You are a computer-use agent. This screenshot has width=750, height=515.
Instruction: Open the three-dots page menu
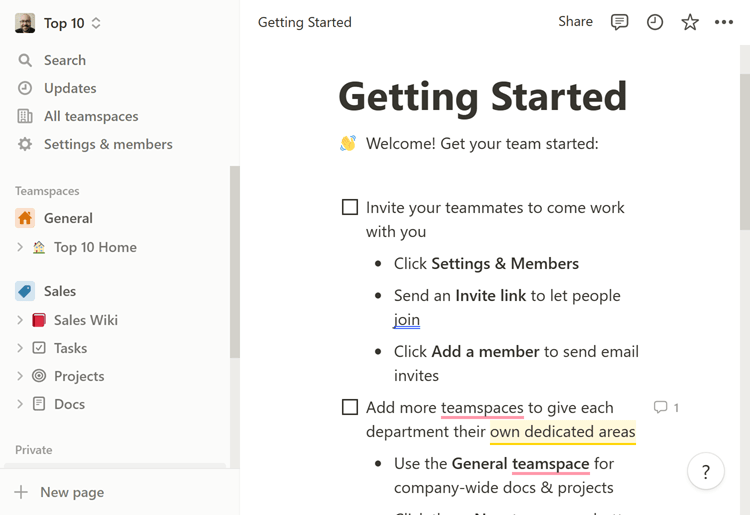click(723, 22)
